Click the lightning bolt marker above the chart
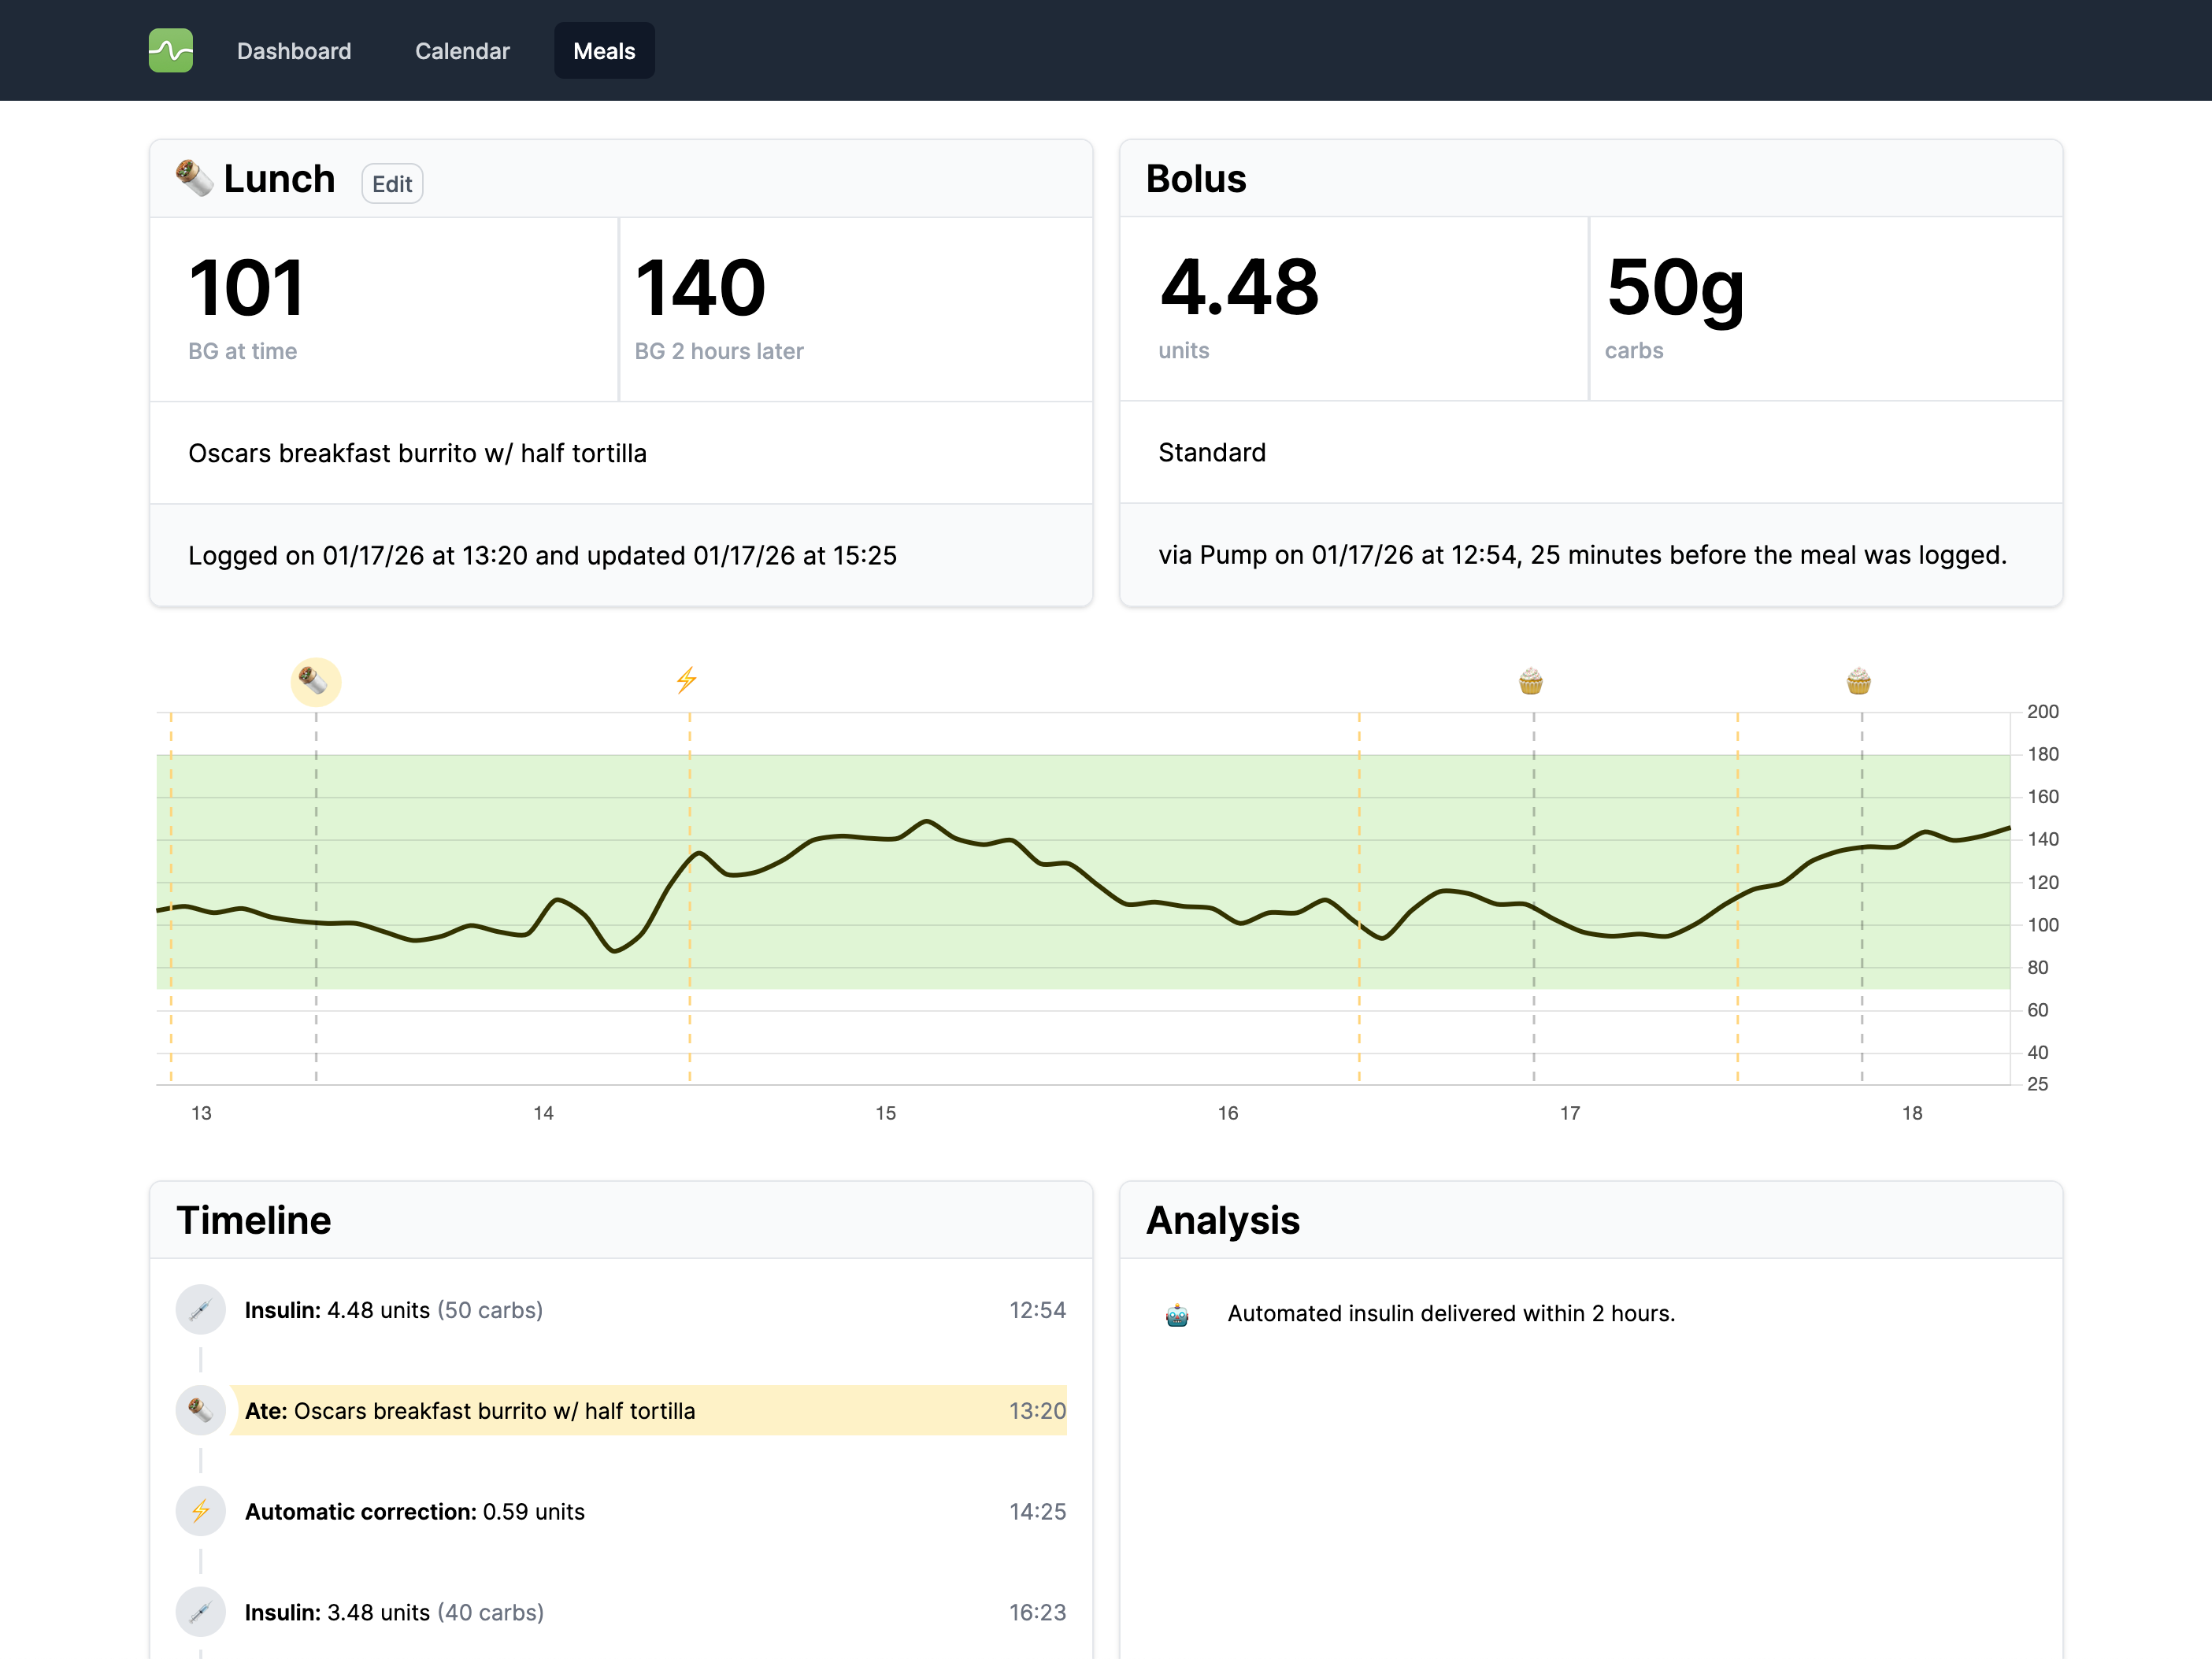Image resolution: width=2212 pixels, height=1659 pixels. (686, 681)
